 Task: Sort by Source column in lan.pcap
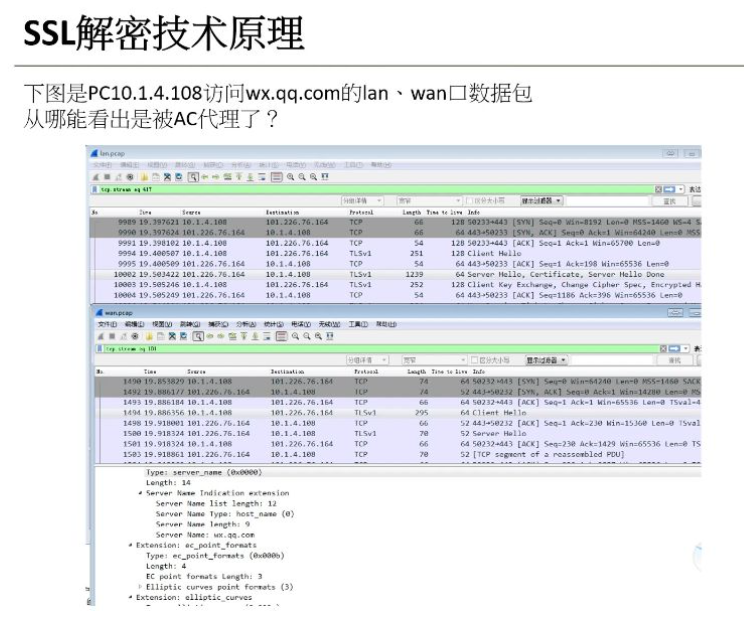click(x=191, y=213)
